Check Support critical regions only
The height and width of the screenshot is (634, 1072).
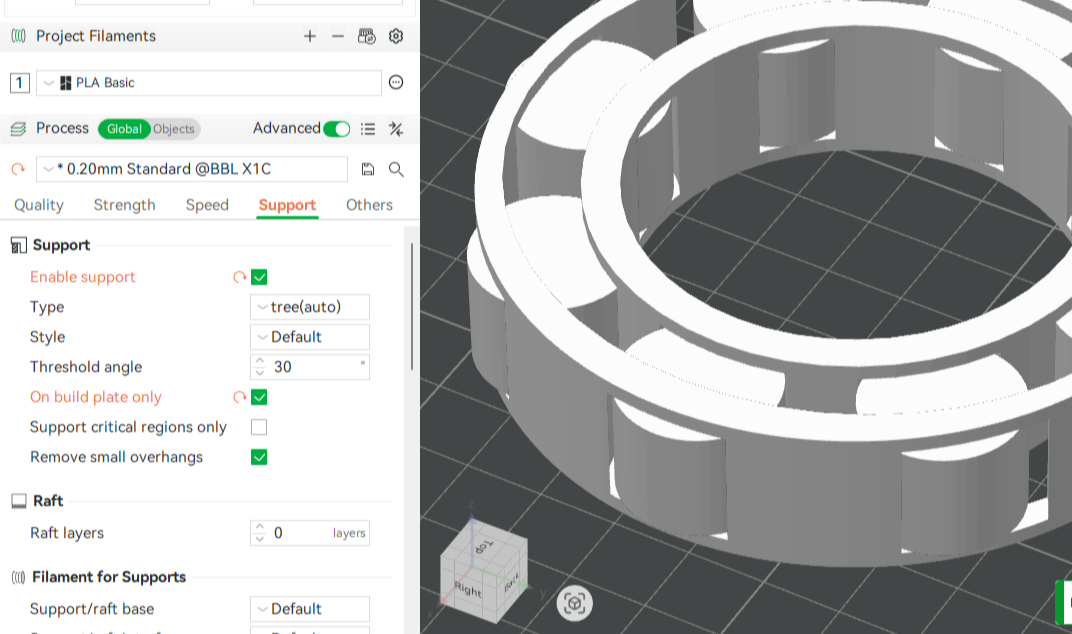[x=259, y=427]
